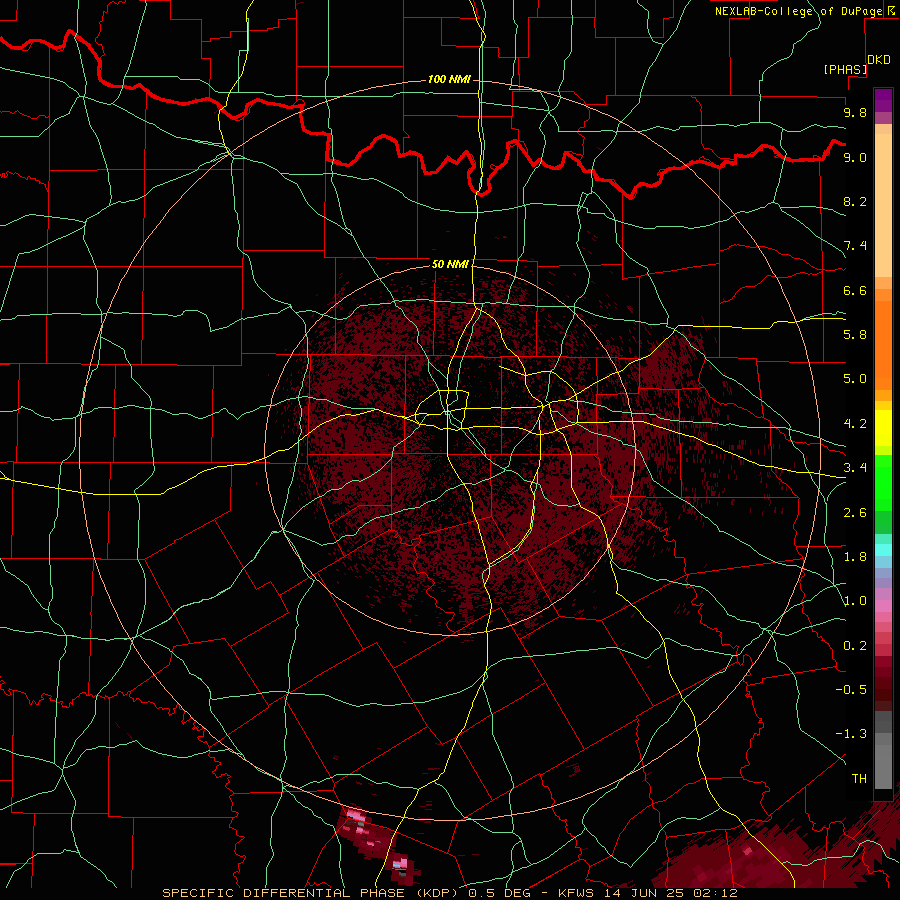Click the 1.0 color scale value
The width and height of the screenshot is (900, 900).
point(855,601)
